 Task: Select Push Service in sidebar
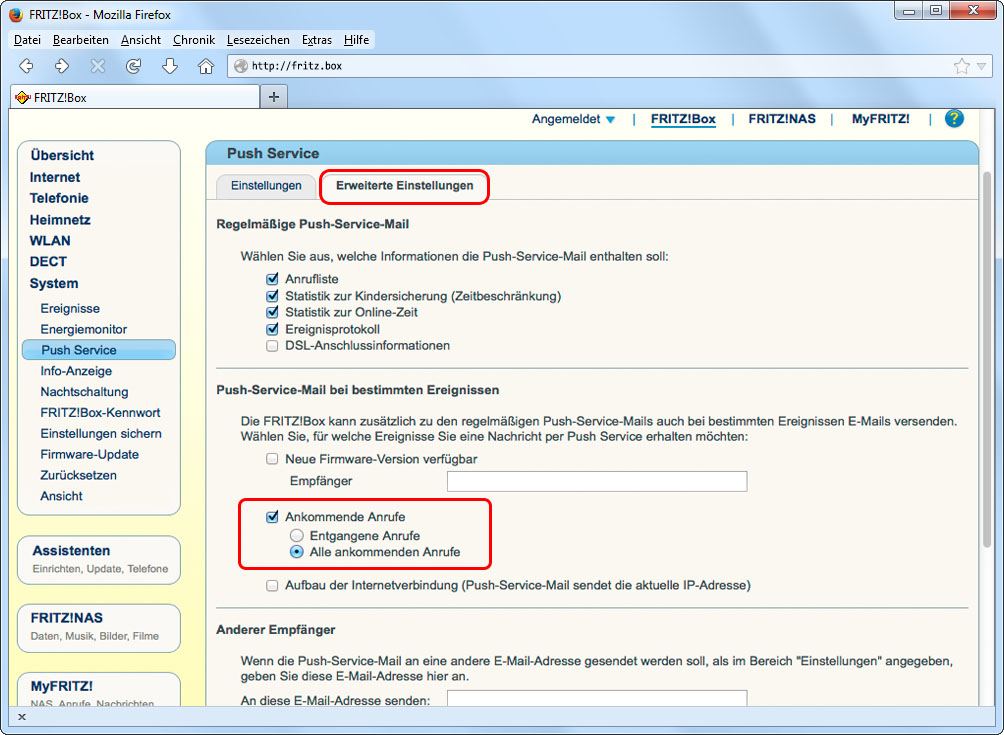[99, 350]
